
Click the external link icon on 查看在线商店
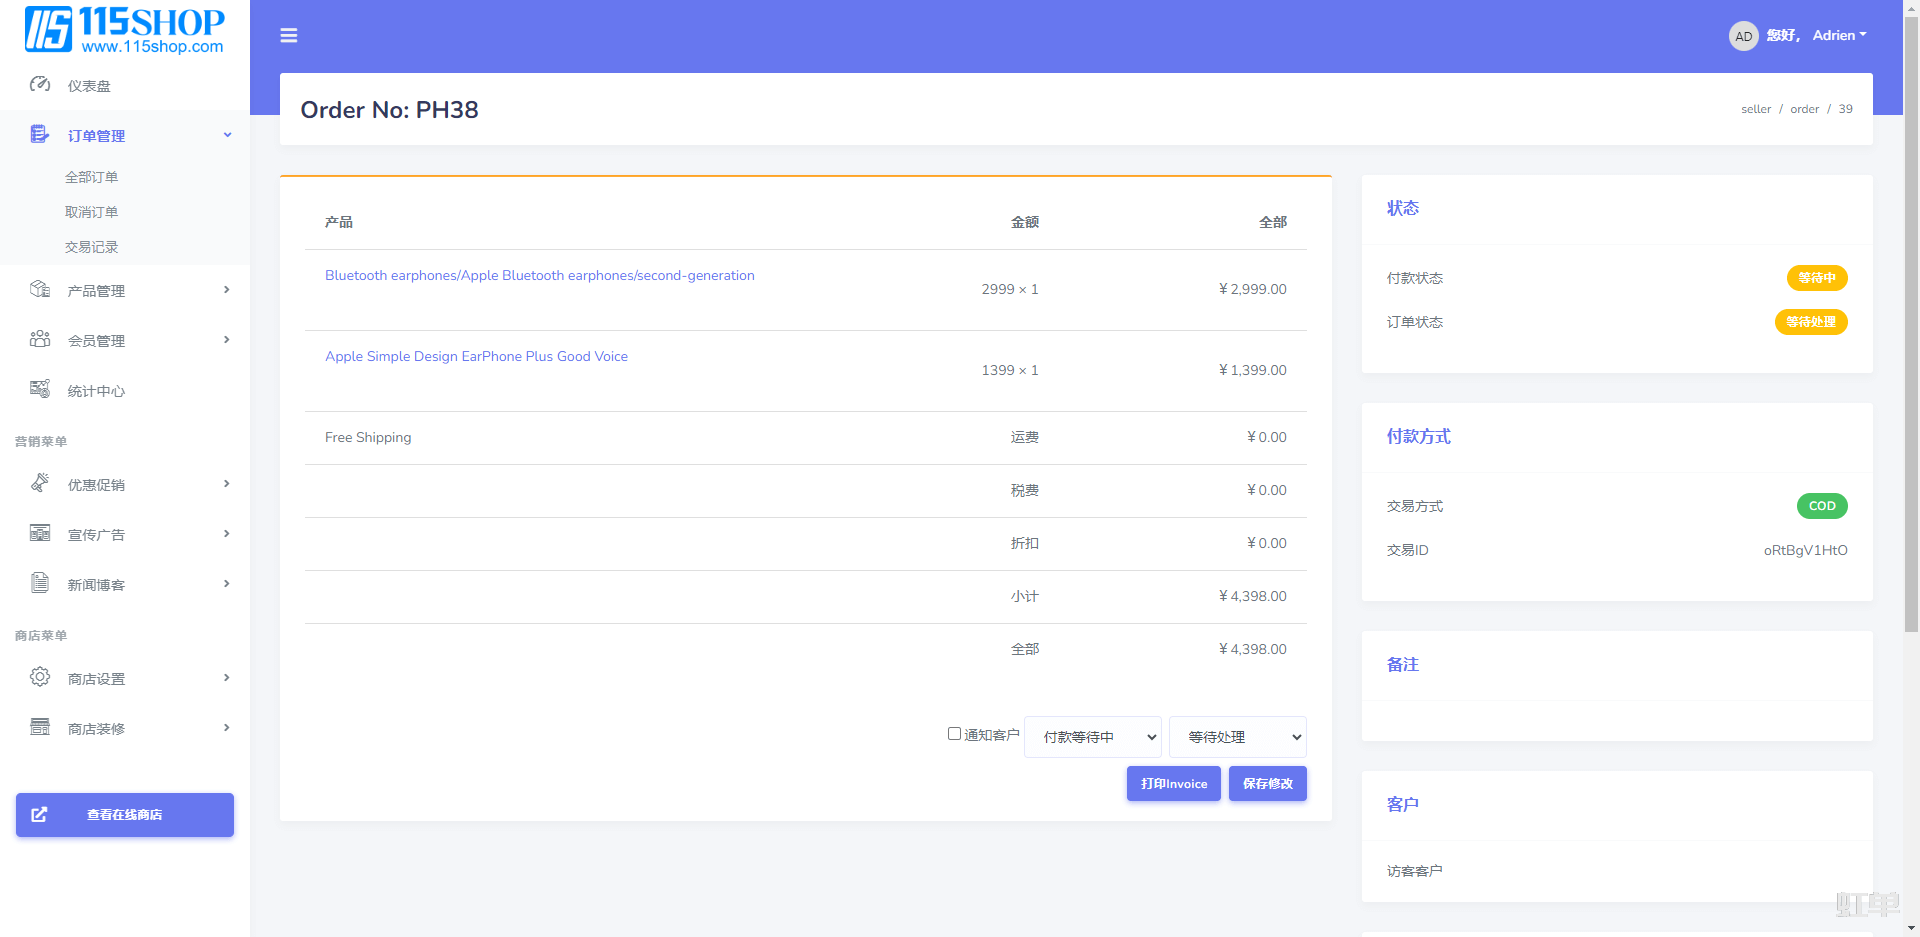point(39,815)
